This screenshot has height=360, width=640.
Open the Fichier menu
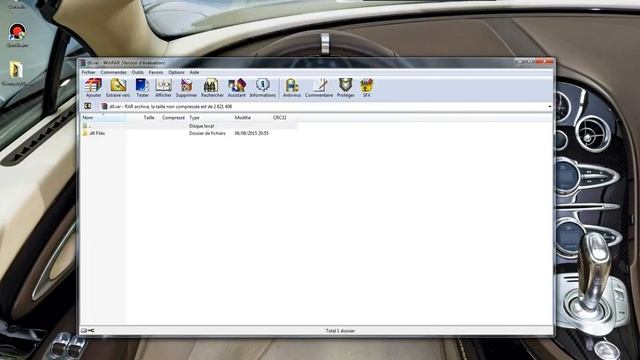tap(89, 72)
